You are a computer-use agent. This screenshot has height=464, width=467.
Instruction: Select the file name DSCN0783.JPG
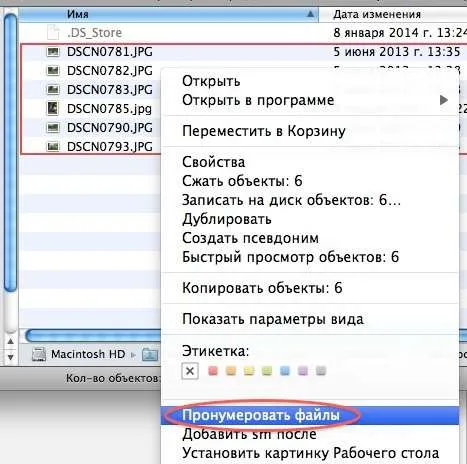pos(110,90)
